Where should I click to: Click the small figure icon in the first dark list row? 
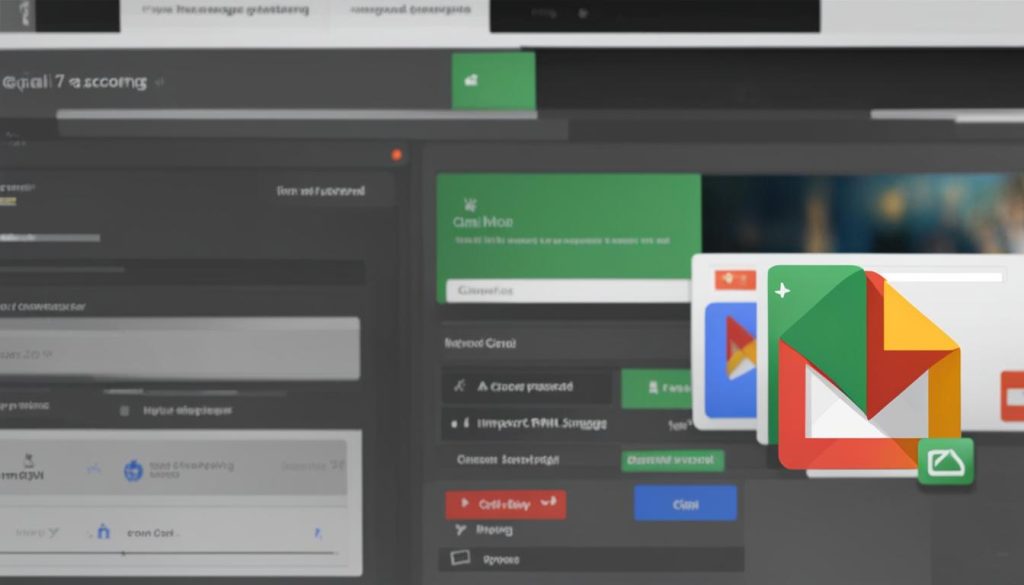tap(459, 386)
